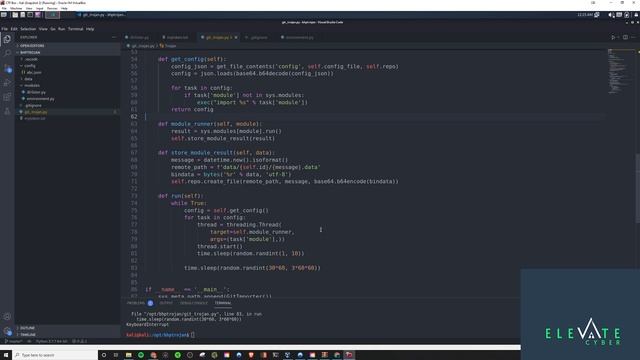The height and width of the screenshot is (360, 640).
Task: Switch to the Output panel tab
Action: tap(166, 303)
